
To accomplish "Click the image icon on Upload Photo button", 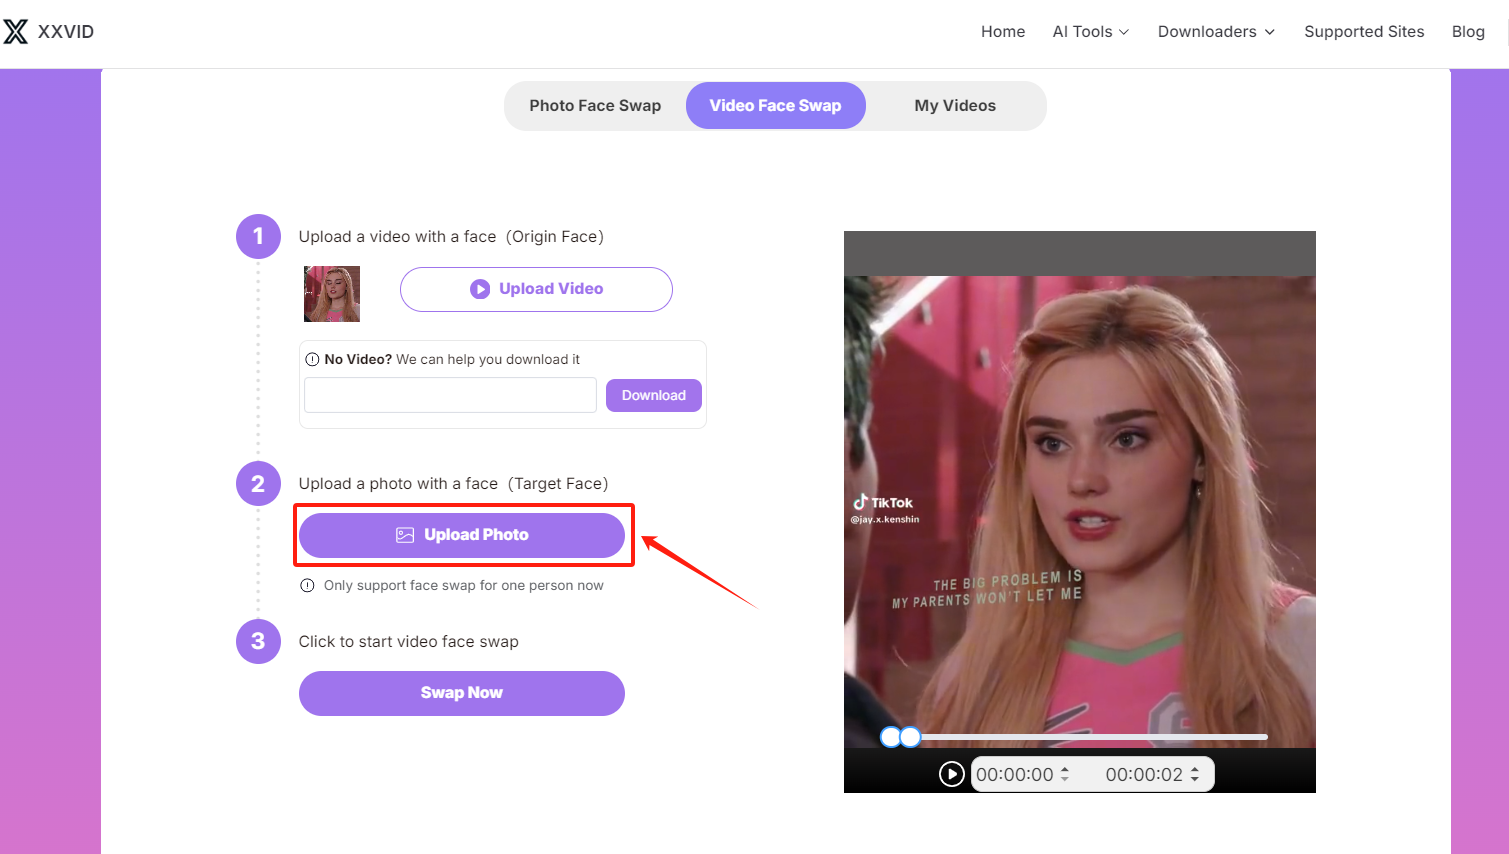I will pos(404,534).
